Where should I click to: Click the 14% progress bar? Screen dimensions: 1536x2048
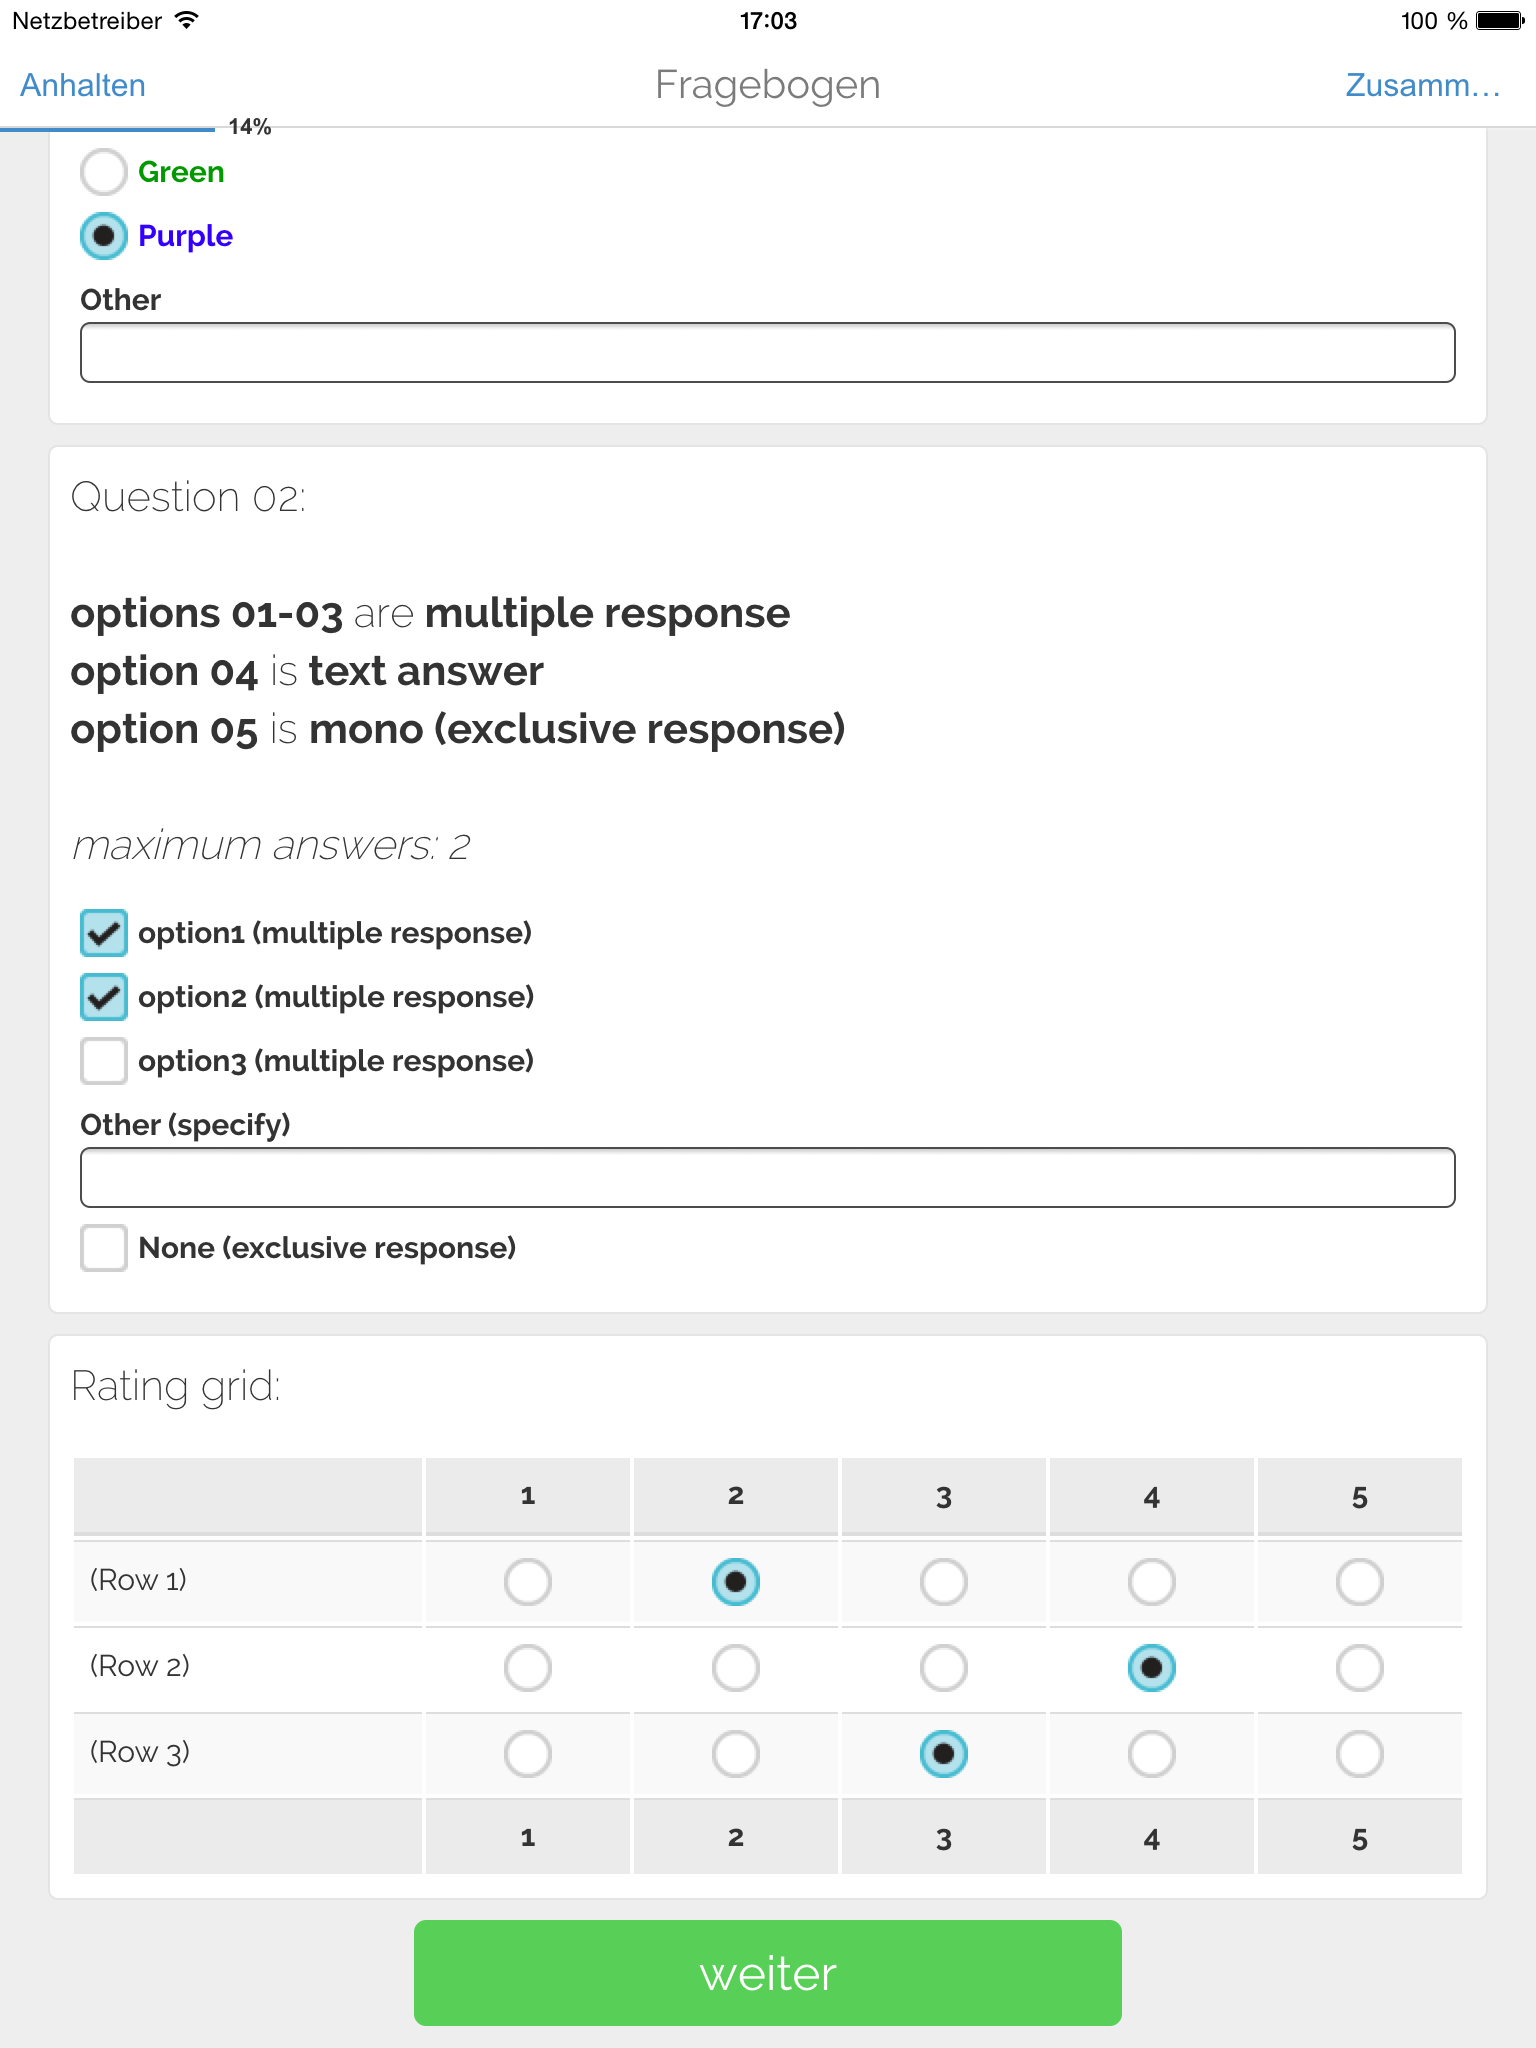(x=108, y=128)
